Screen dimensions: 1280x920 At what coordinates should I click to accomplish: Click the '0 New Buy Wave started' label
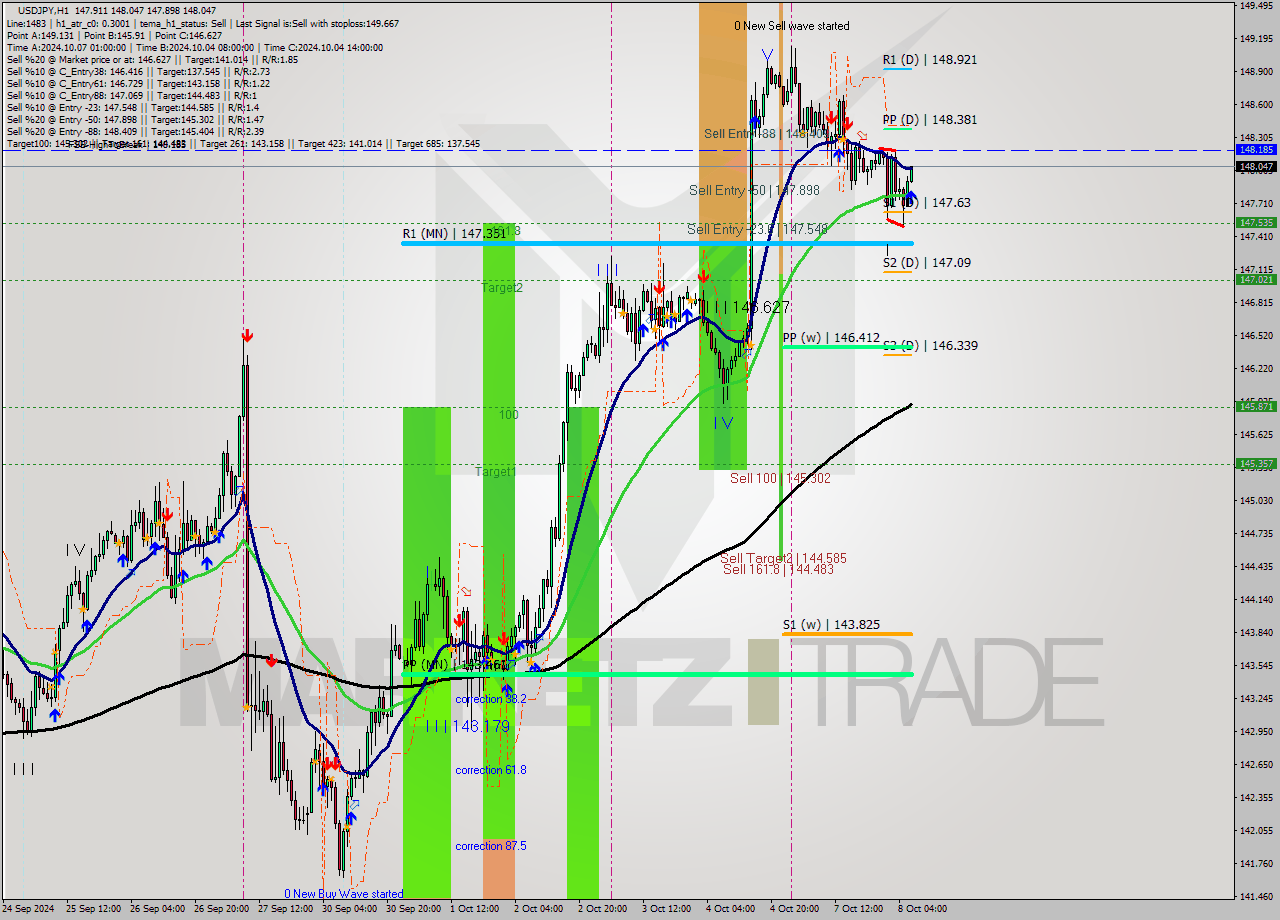[x=344, y=894]
